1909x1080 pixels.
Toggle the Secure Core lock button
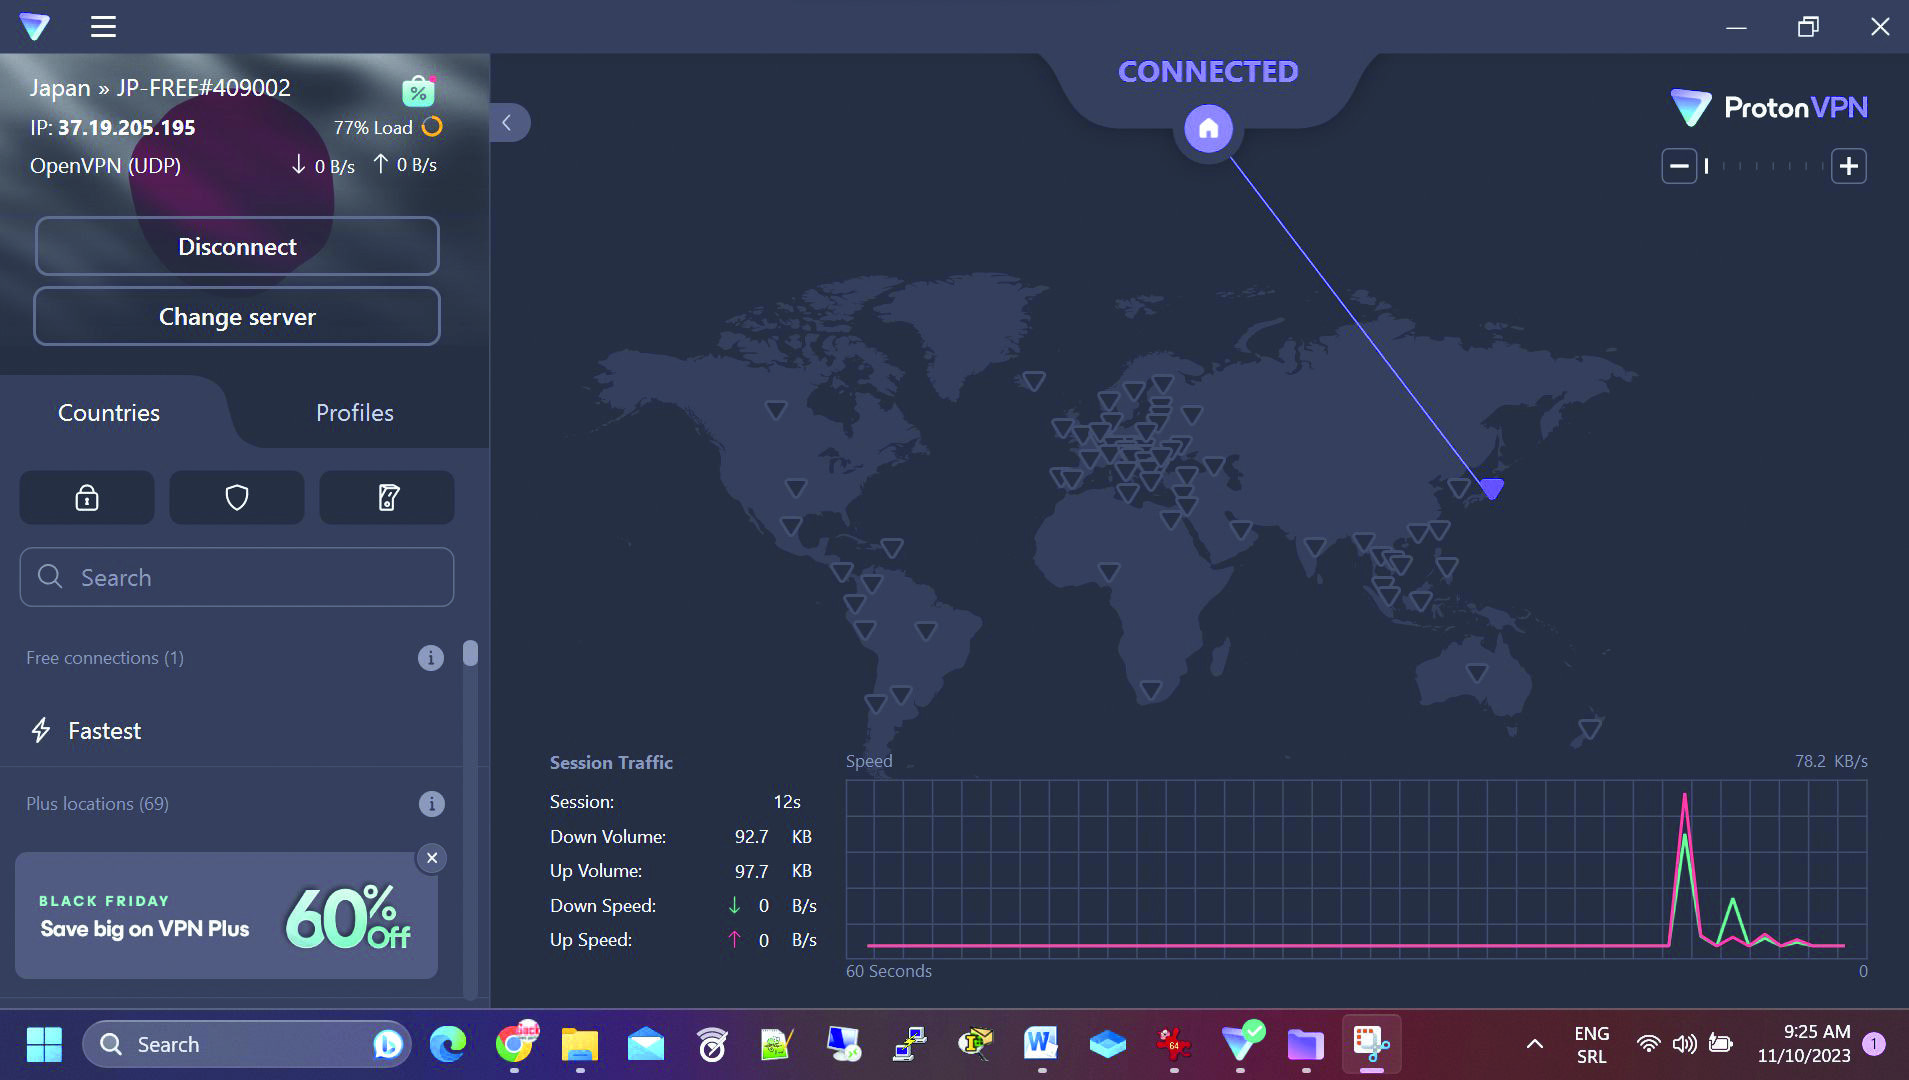tap(87, 498)
